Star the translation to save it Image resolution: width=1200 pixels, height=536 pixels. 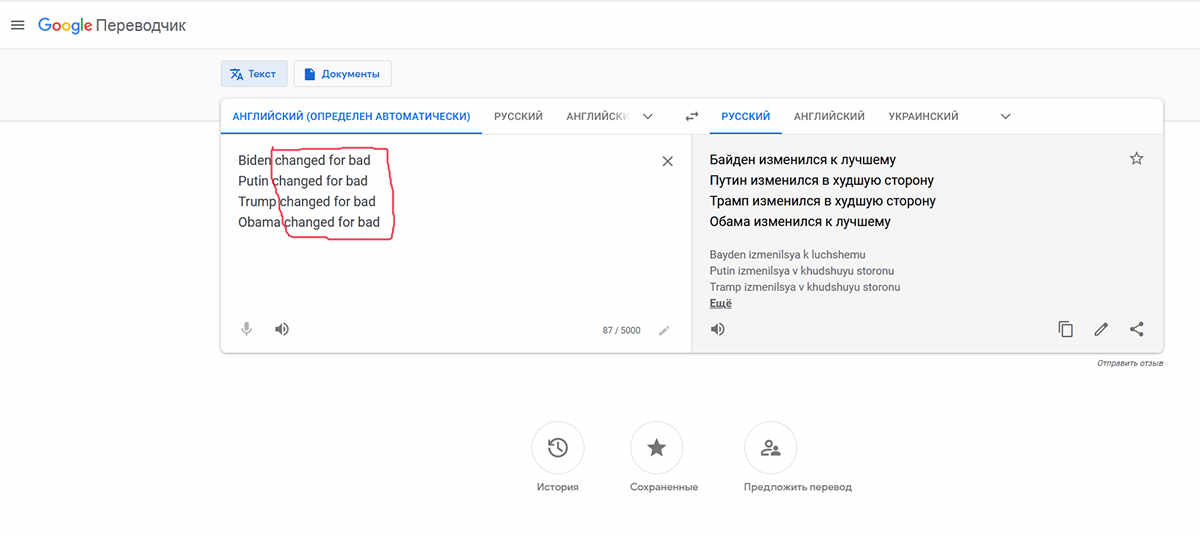tap(1136, 159)
